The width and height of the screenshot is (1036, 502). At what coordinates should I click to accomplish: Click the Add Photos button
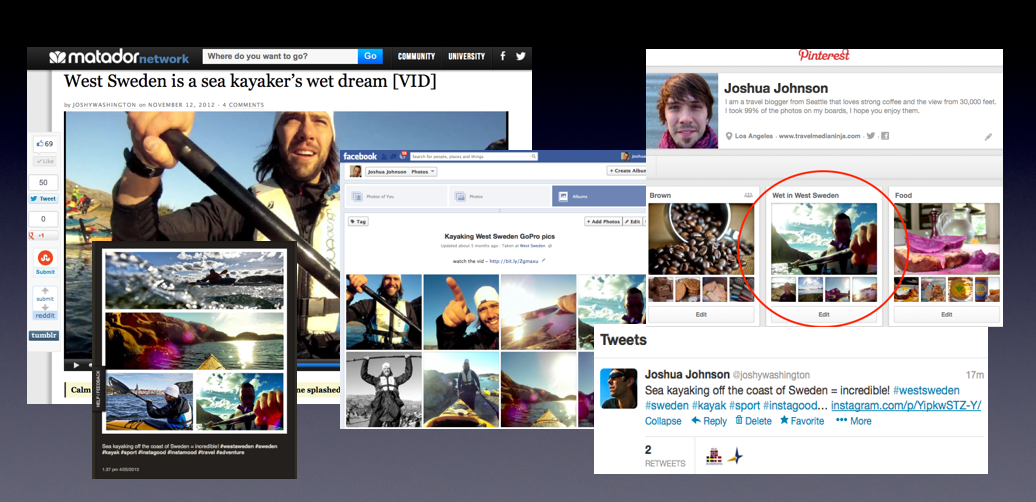point(603,222)
